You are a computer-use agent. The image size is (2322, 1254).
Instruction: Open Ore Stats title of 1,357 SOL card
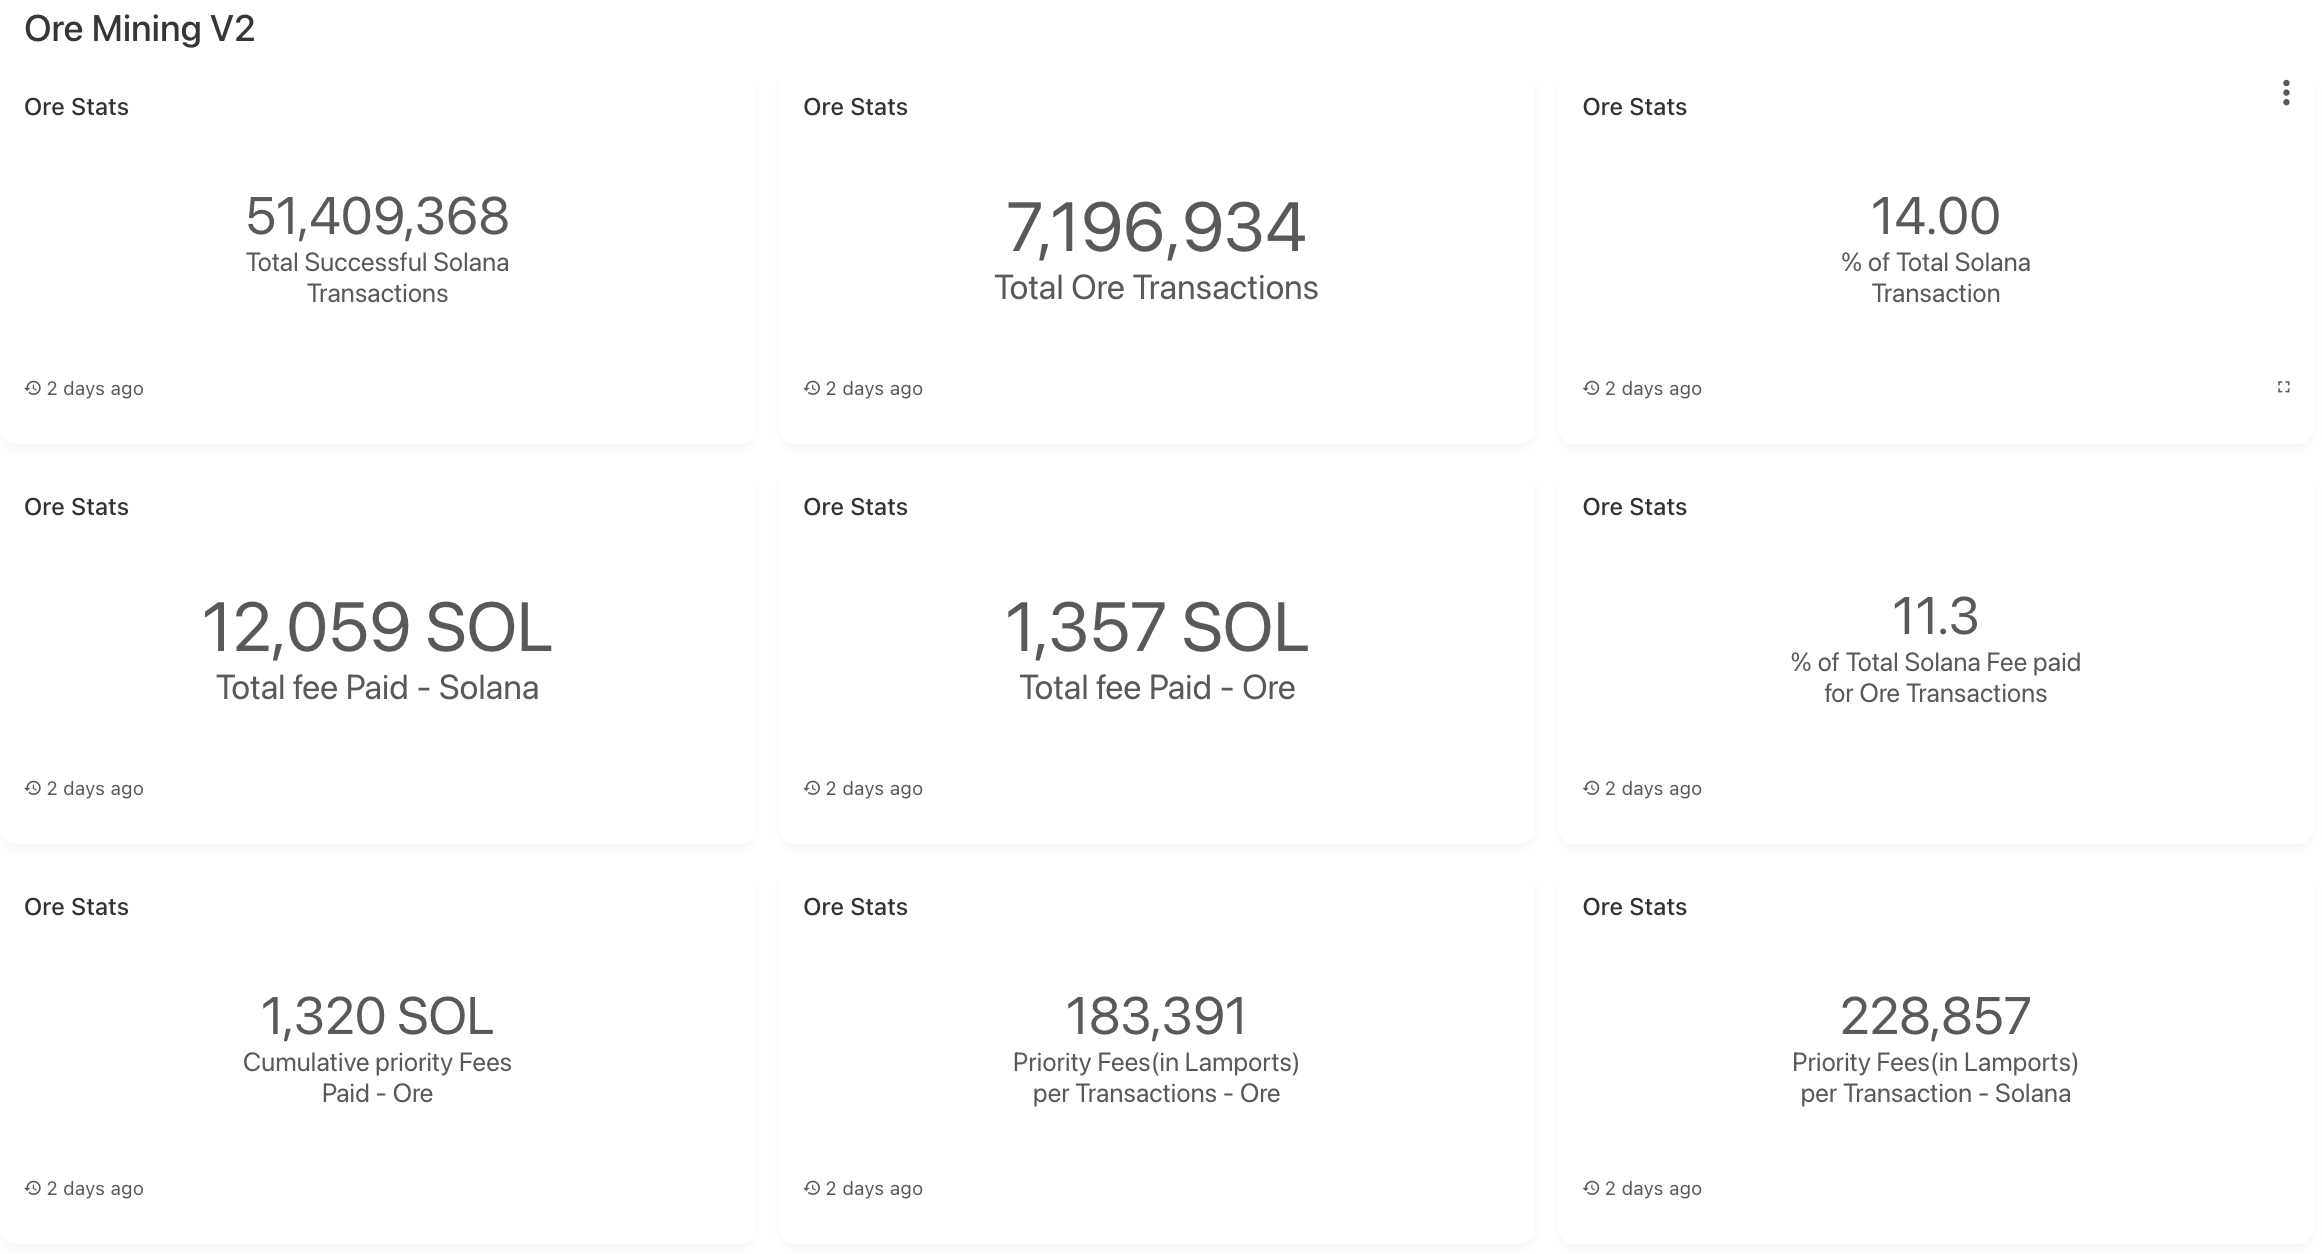[x=855, y=507]
